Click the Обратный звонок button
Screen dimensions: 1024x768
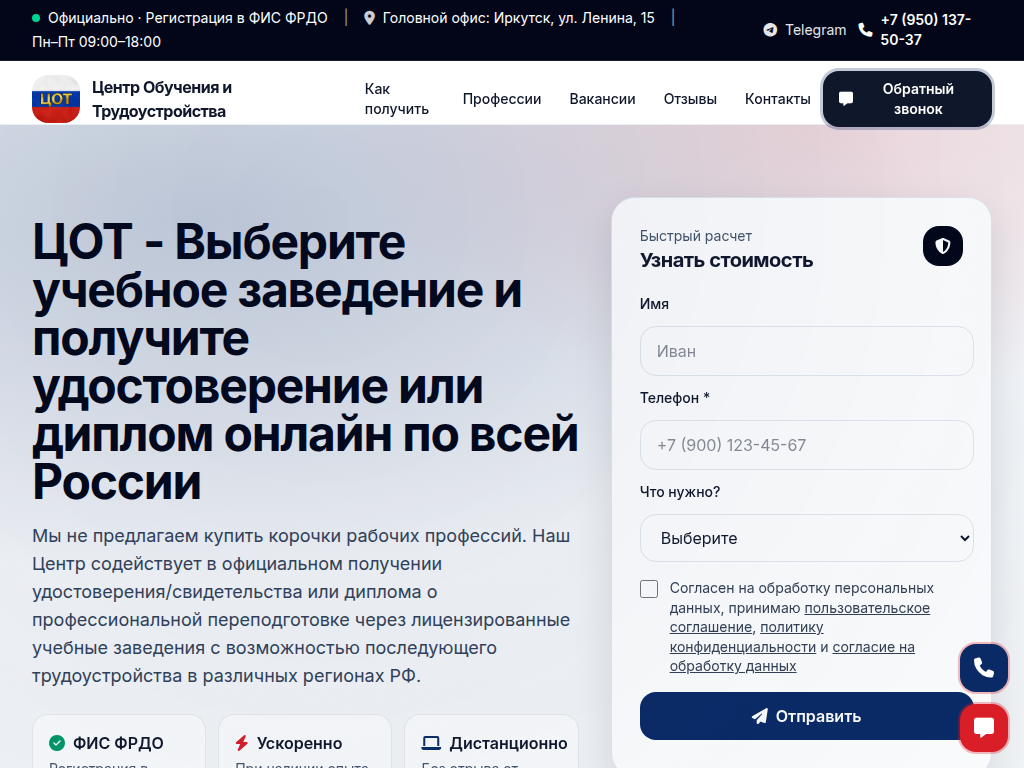(908, 99)
